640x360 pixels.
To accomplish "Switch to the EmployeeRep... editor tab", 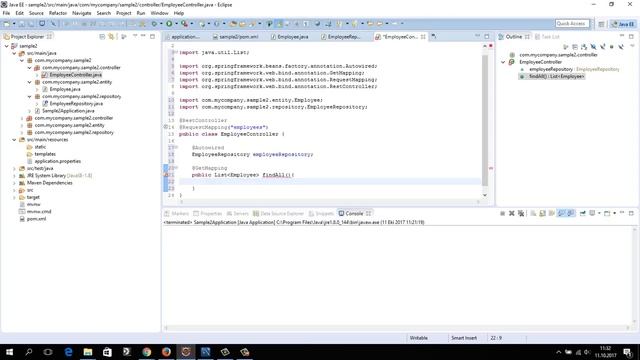I will coord(341,37).
